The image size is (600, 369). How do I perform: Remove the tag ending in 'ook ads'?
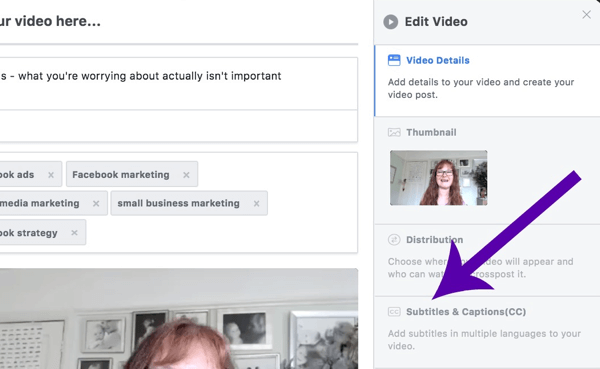pos(51,175)
